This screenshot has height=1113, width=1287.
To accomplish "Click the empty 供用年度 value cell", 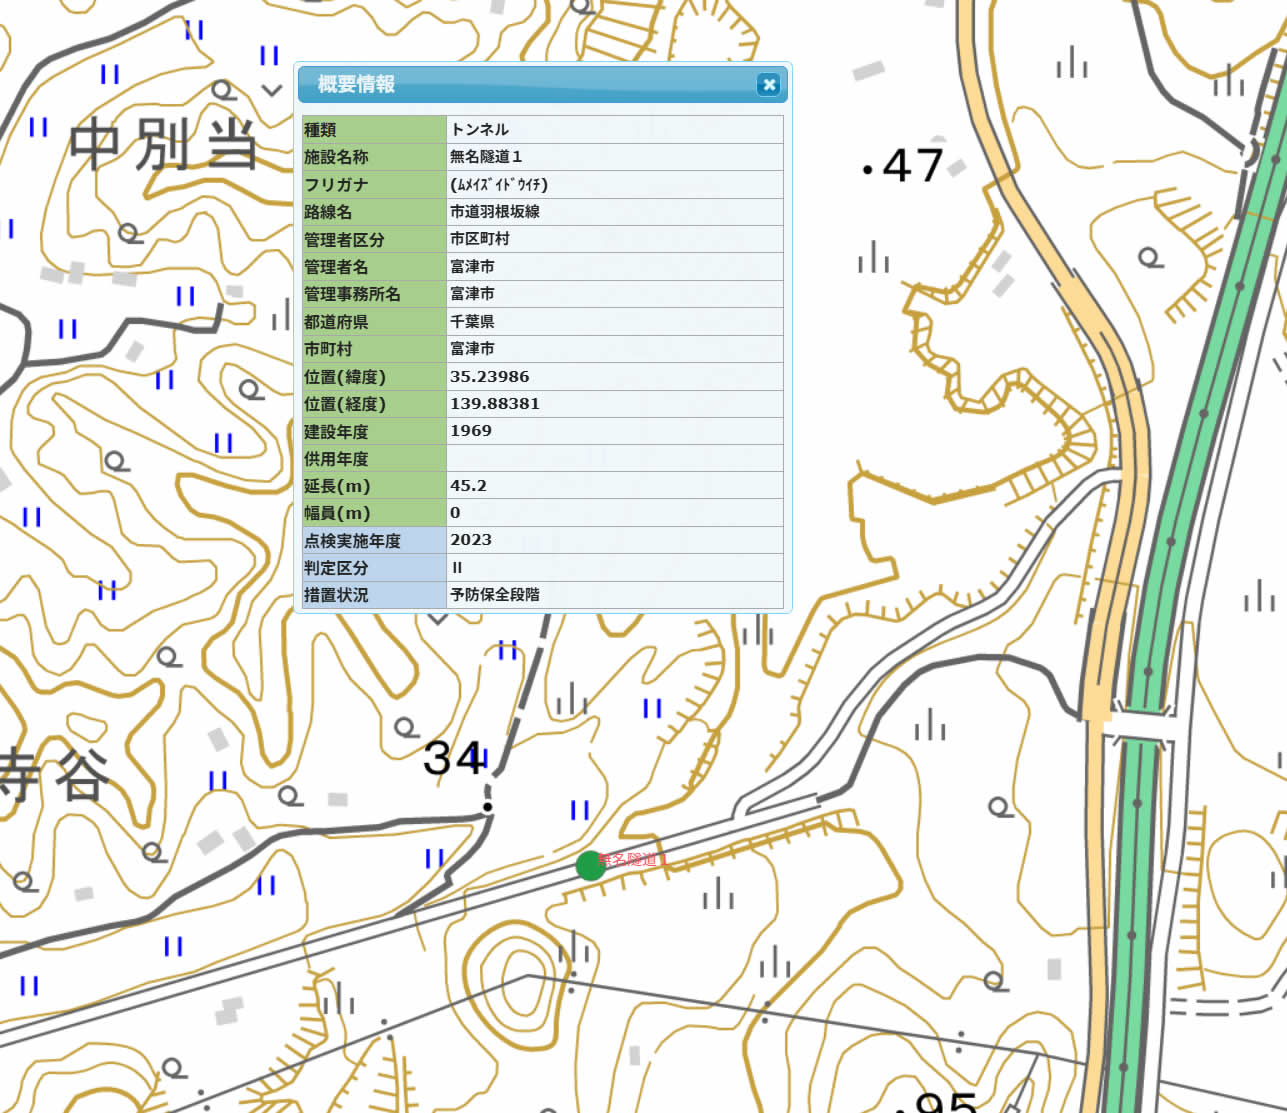I will (614, 459).
